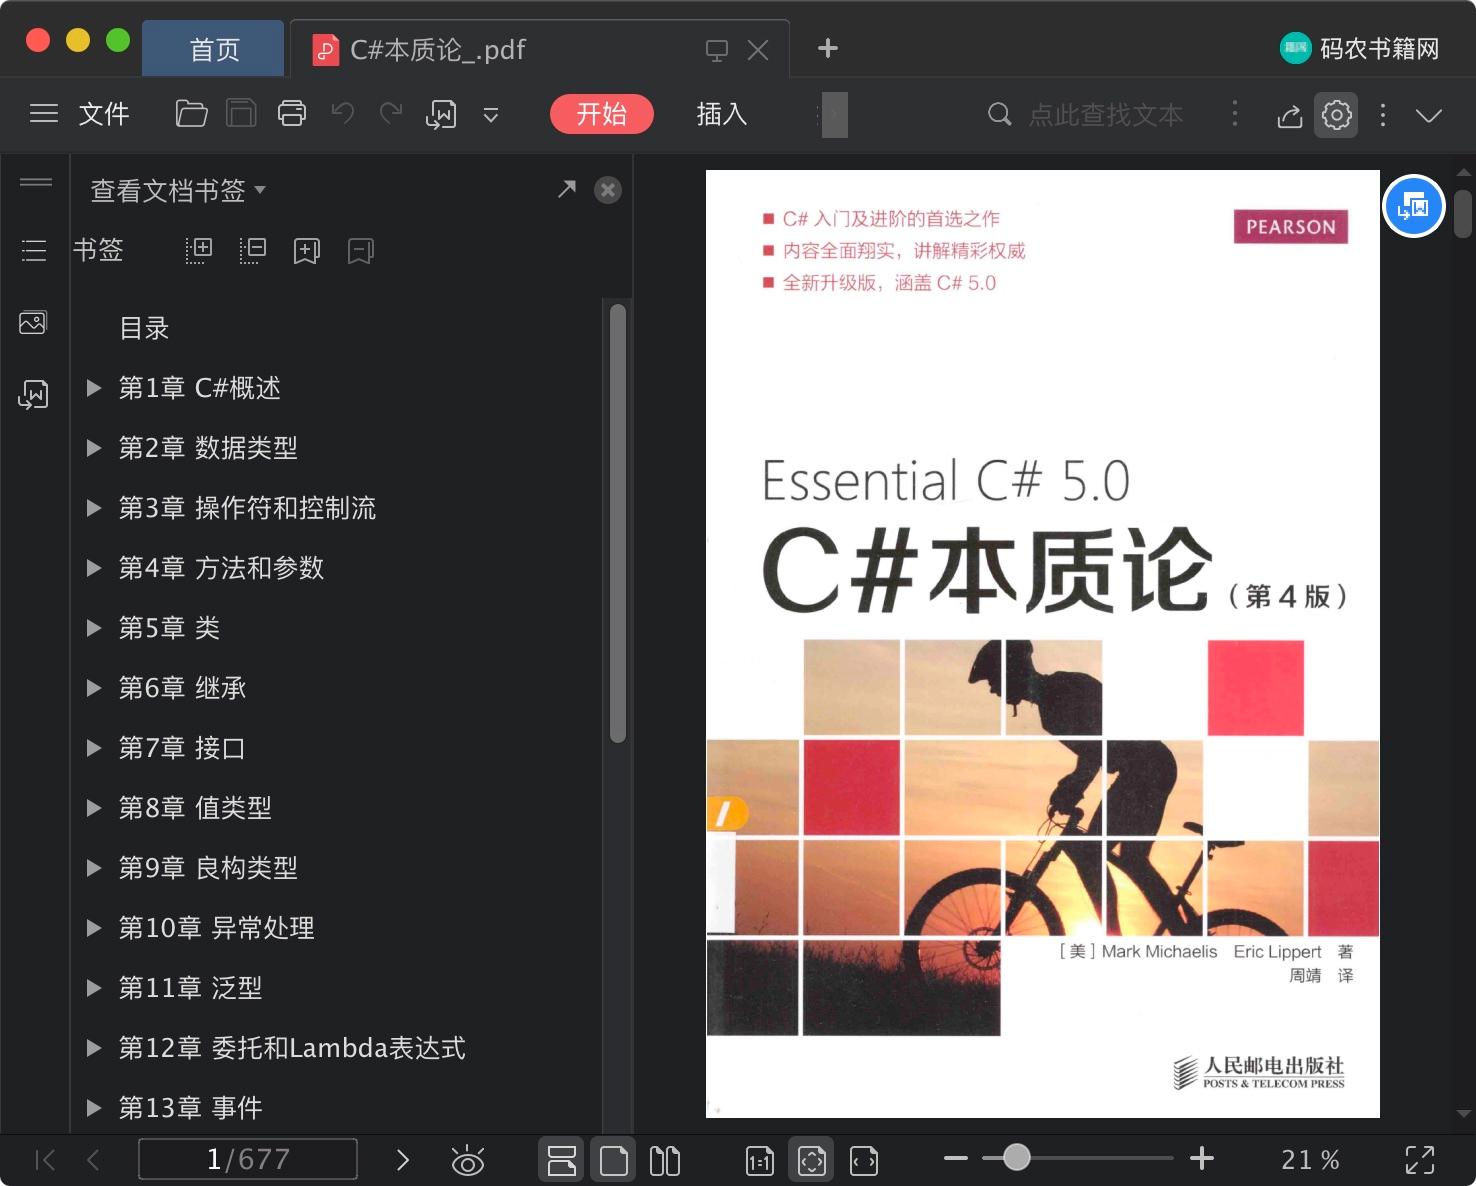Click the undo arrow icon
The image size is (1476, 1186).
tap(343, 114)
